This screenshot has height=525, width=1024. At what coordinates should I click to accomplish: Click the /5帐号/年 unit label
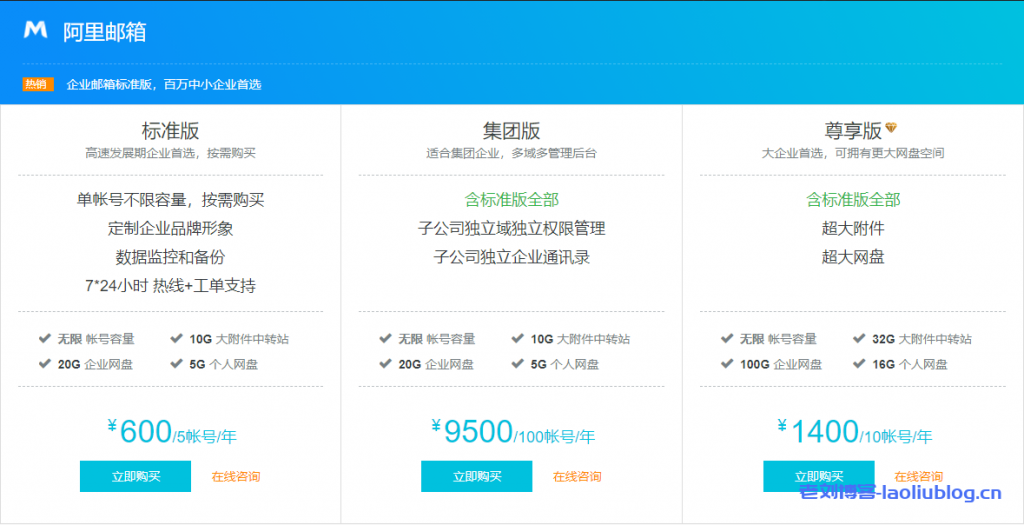click(204, 436)
